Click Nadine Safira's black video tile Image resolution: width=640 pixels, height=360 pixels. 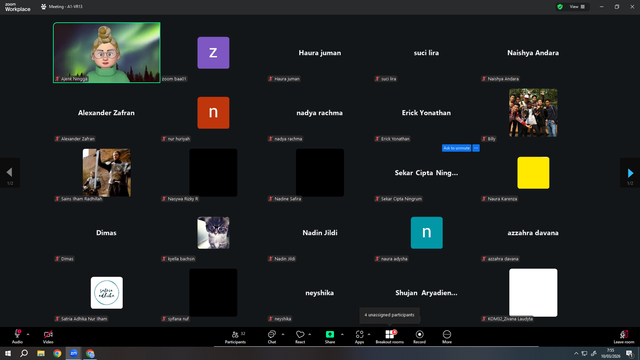click(320, 173)
